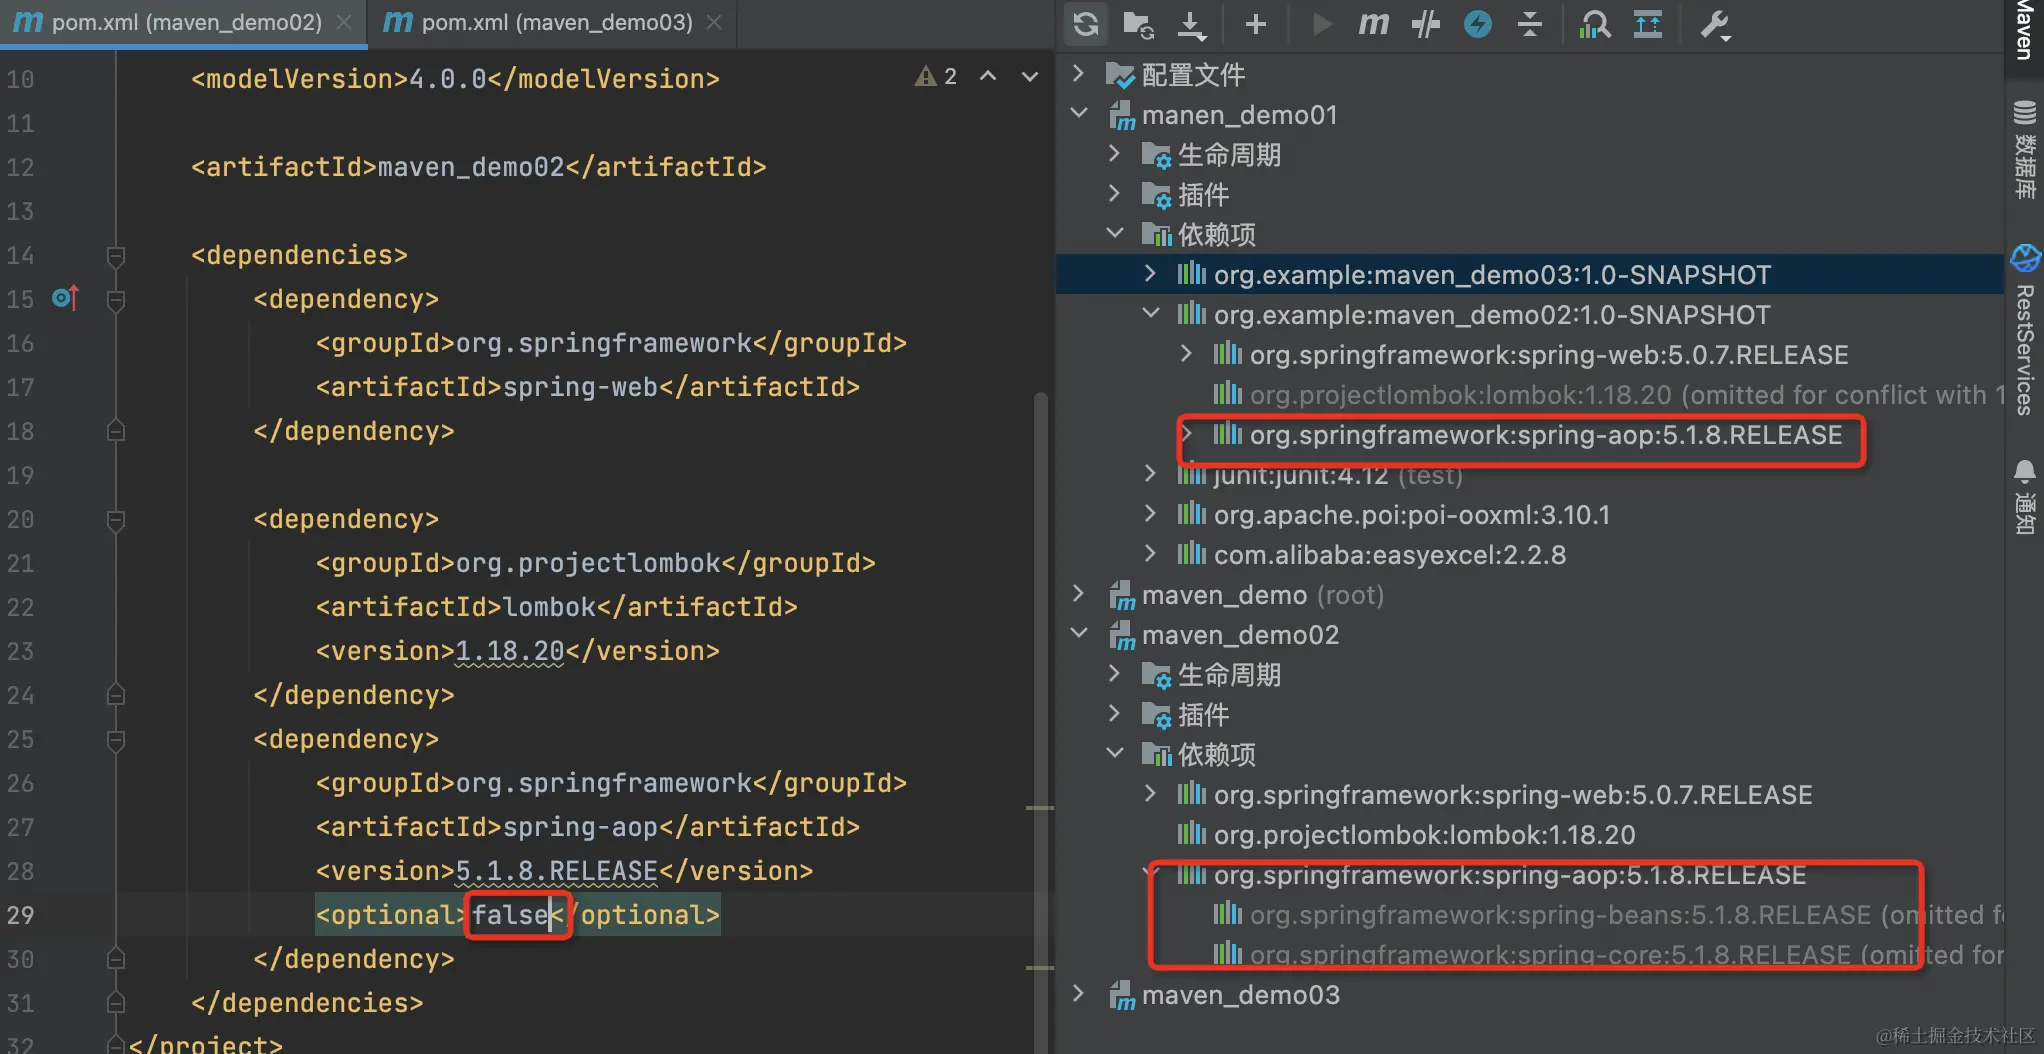The width and height of the screenshot is (2044, 1054).
Task: Click the junit:junit:4.12 library icon
Action: click(x=1192, y=476)
